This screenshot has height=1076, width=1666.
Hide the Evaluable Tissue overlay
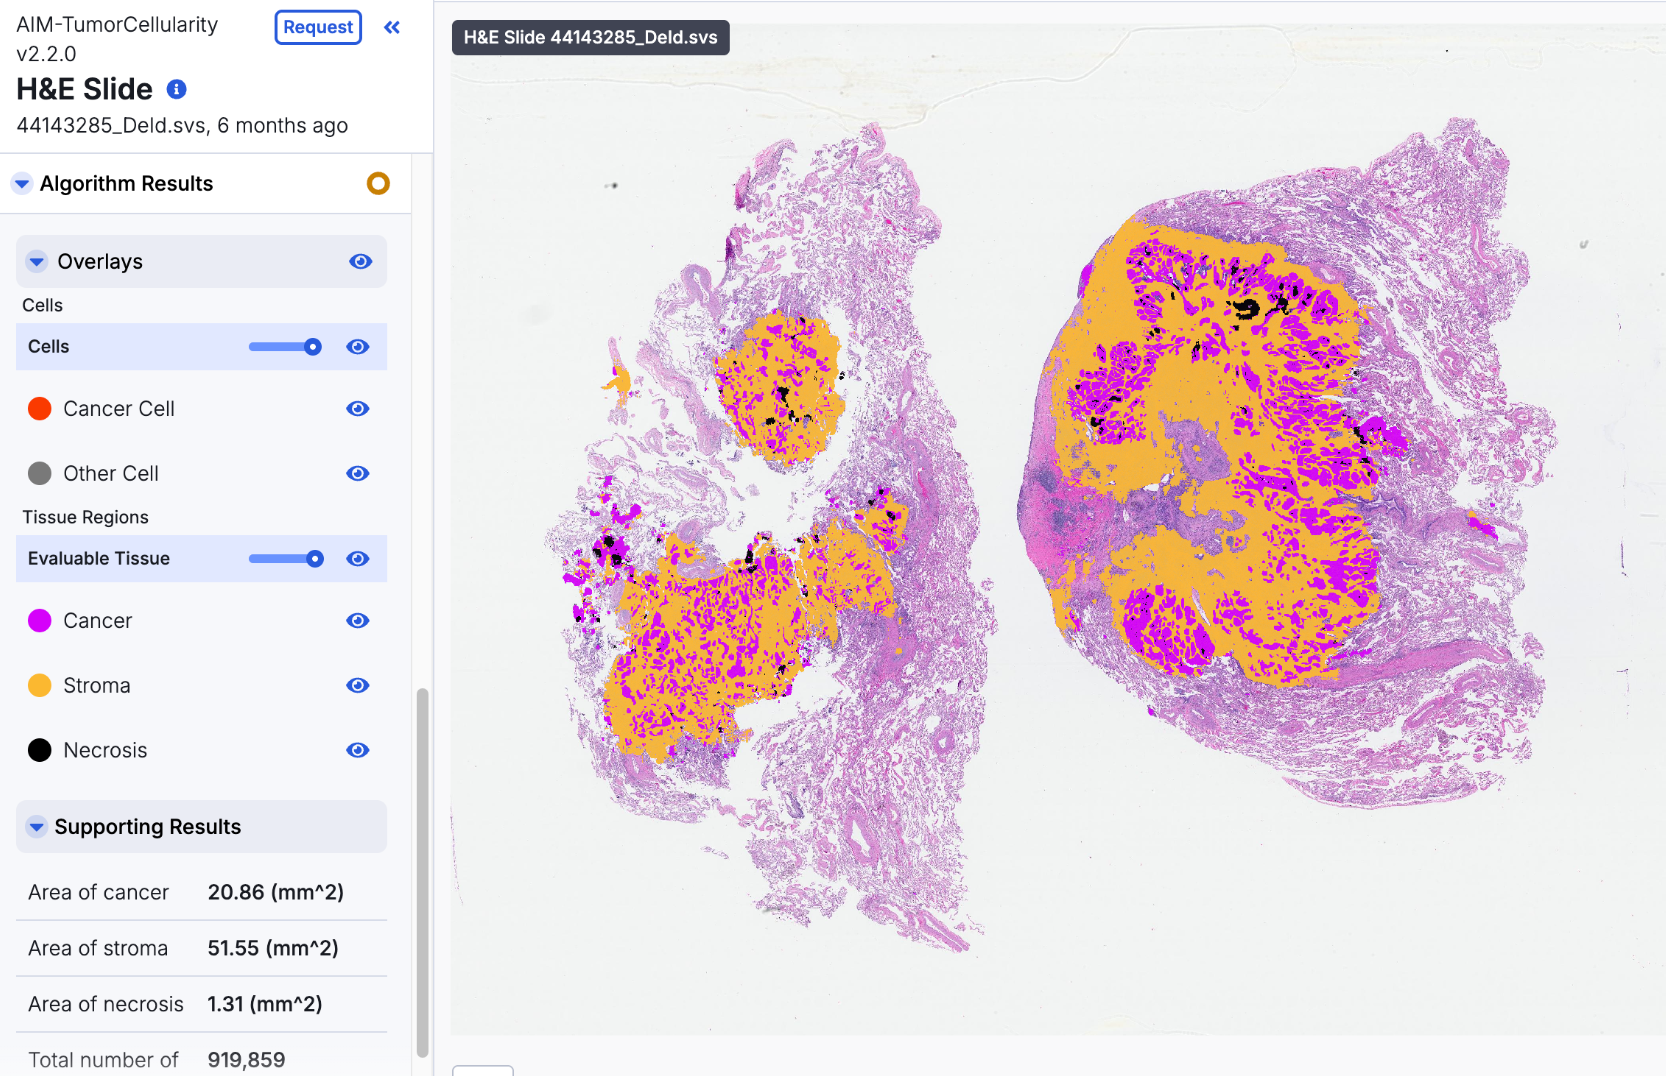click(358, 559)
